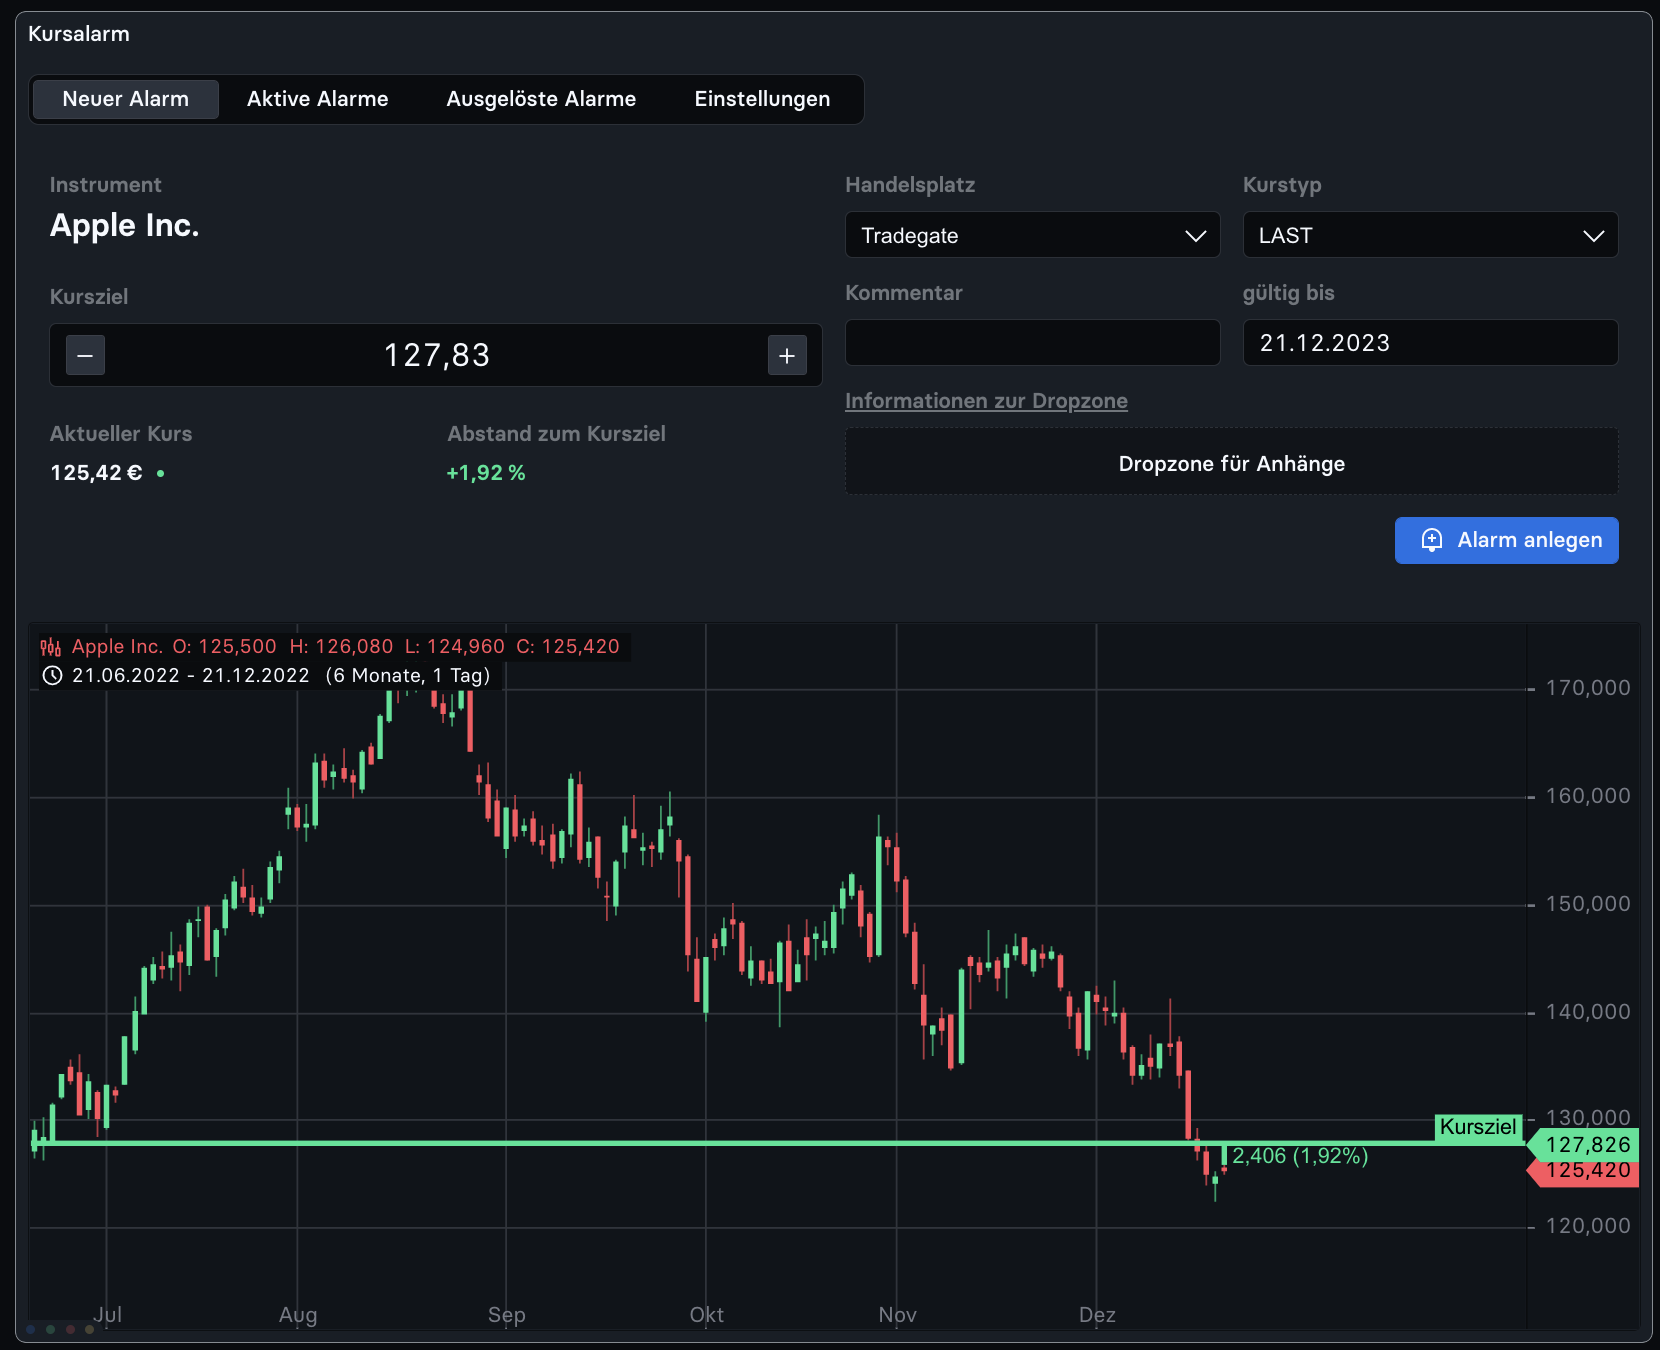
Task: Click the green Kursziel line label
Action: point(1478,1127)
